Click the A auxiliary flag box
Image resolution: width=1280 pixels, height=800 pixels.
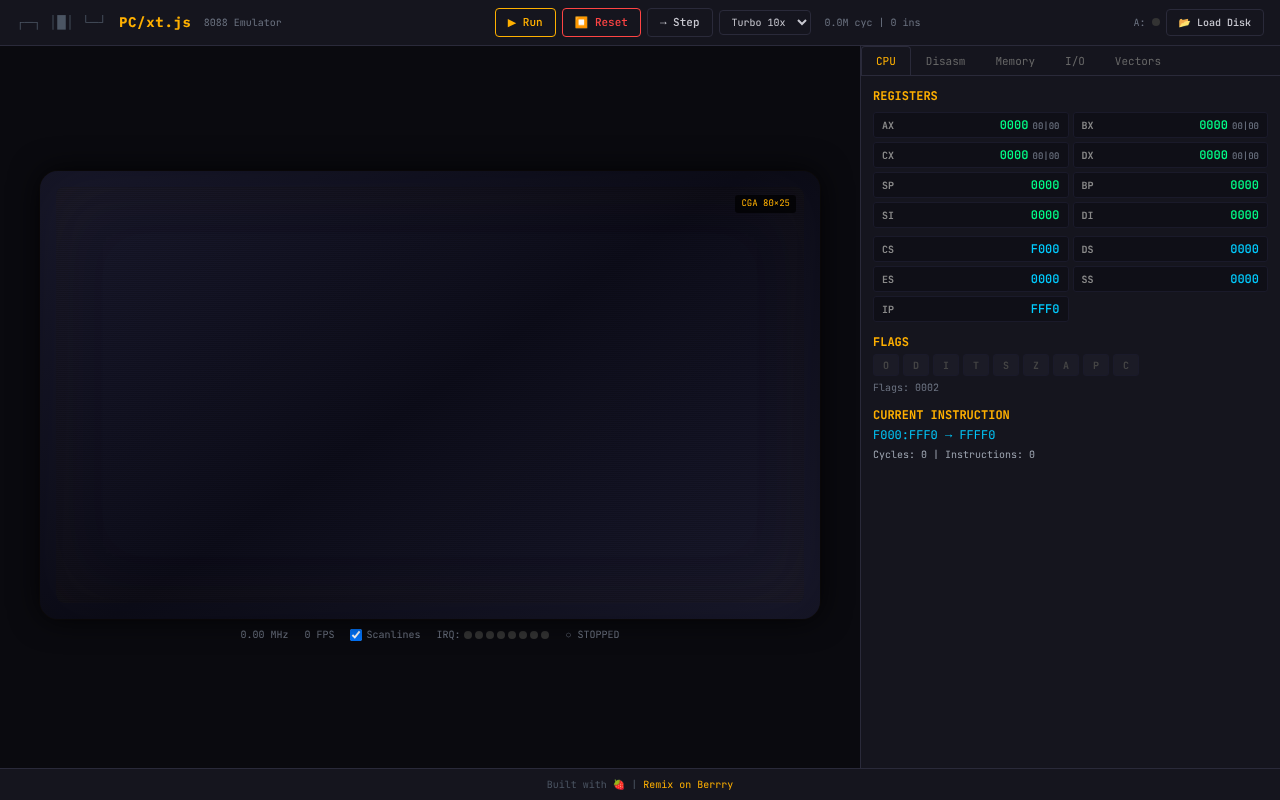coord(1066,366)
